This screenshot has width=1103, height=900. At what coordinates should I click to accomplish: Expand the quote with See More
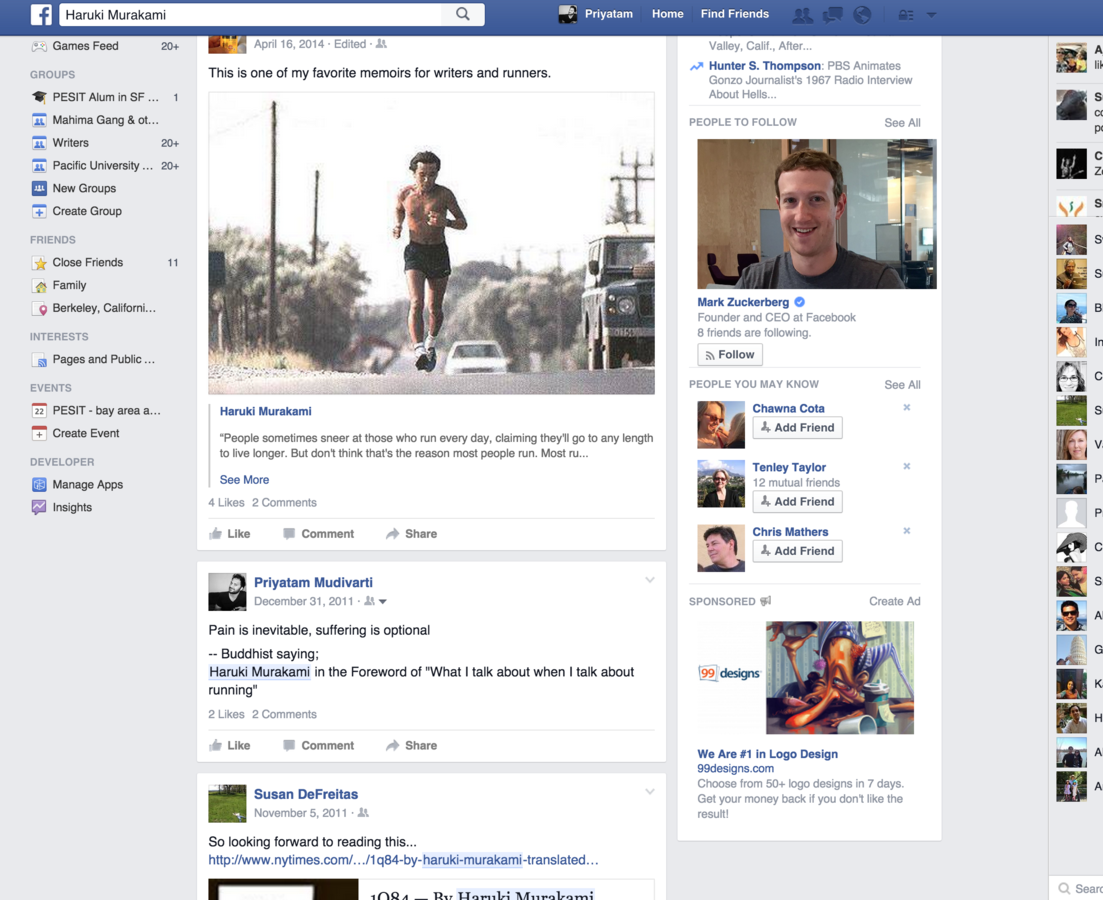(244, 479)
